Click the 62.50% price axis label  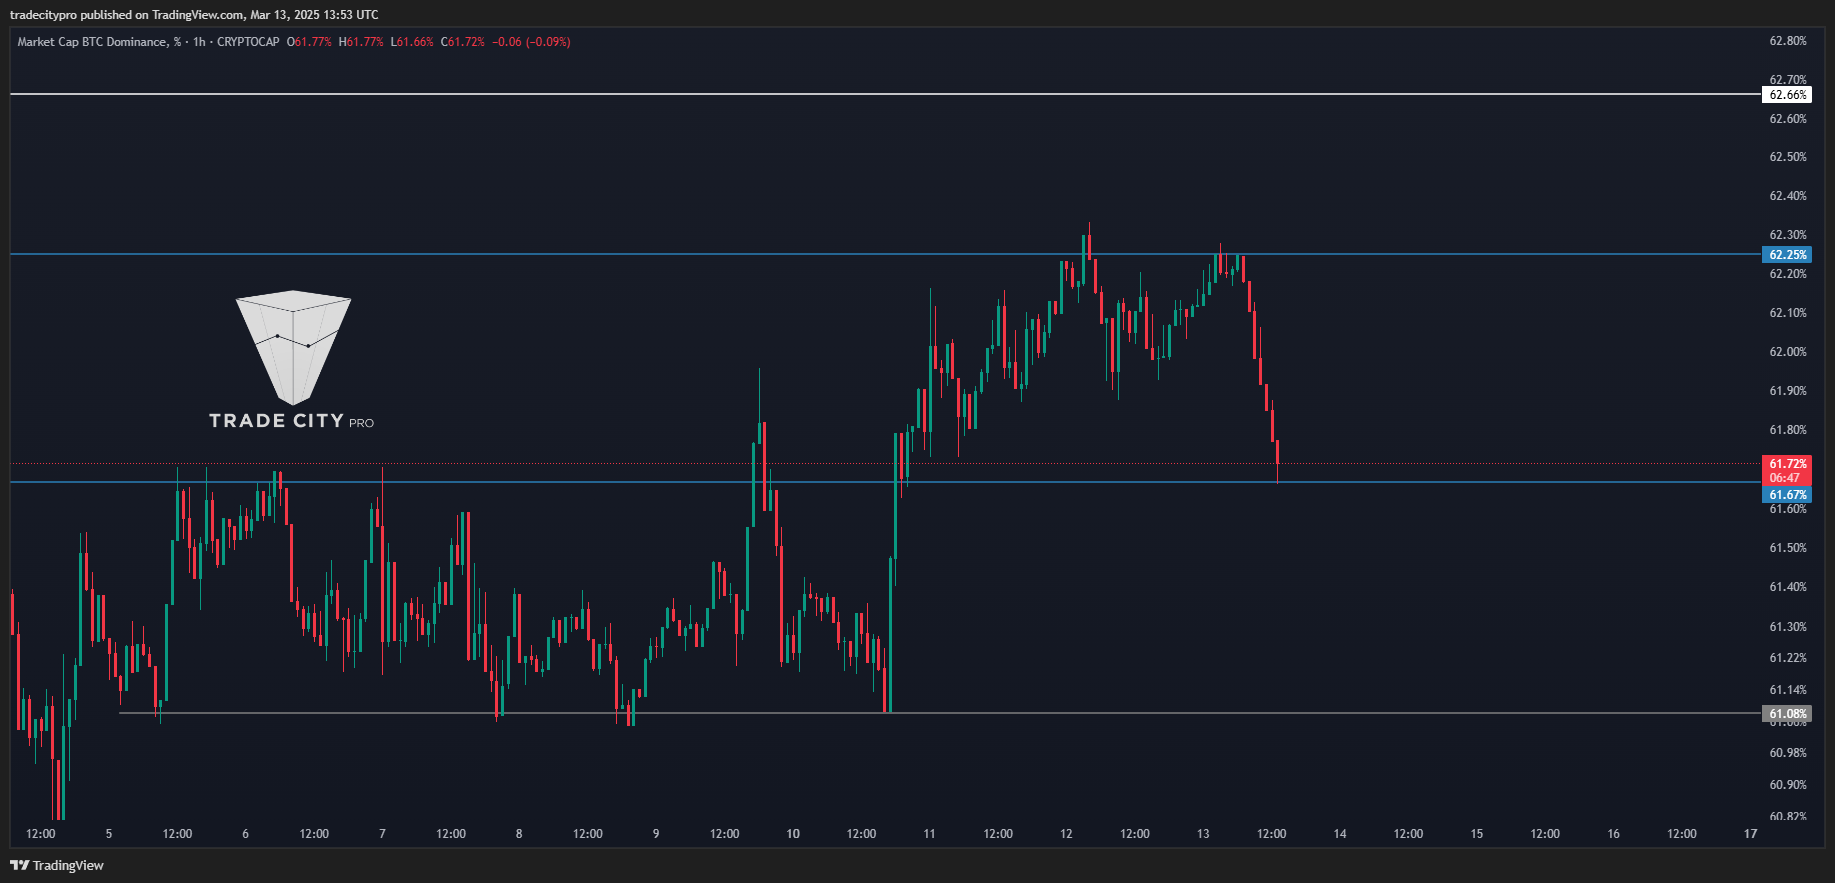tap(1788, 157)
